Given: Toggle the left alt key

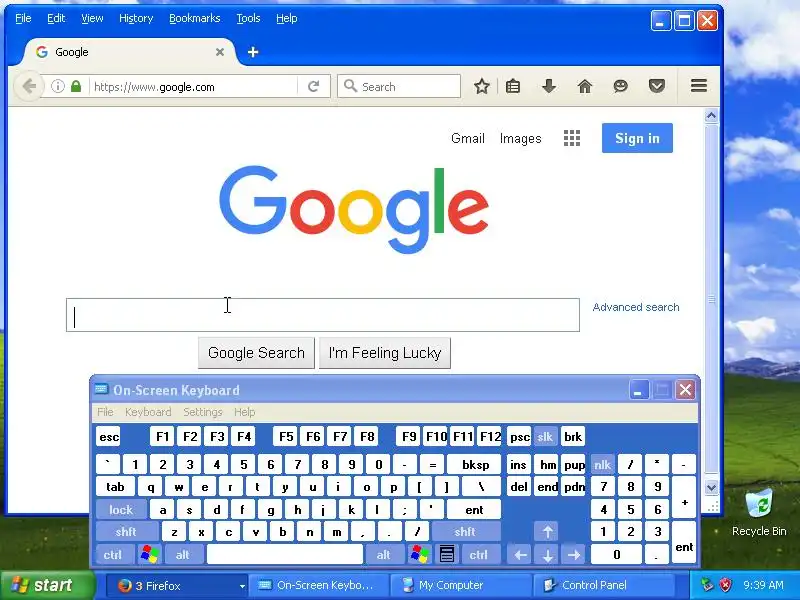Looking at the screenshot, I should tap(183, 554).
